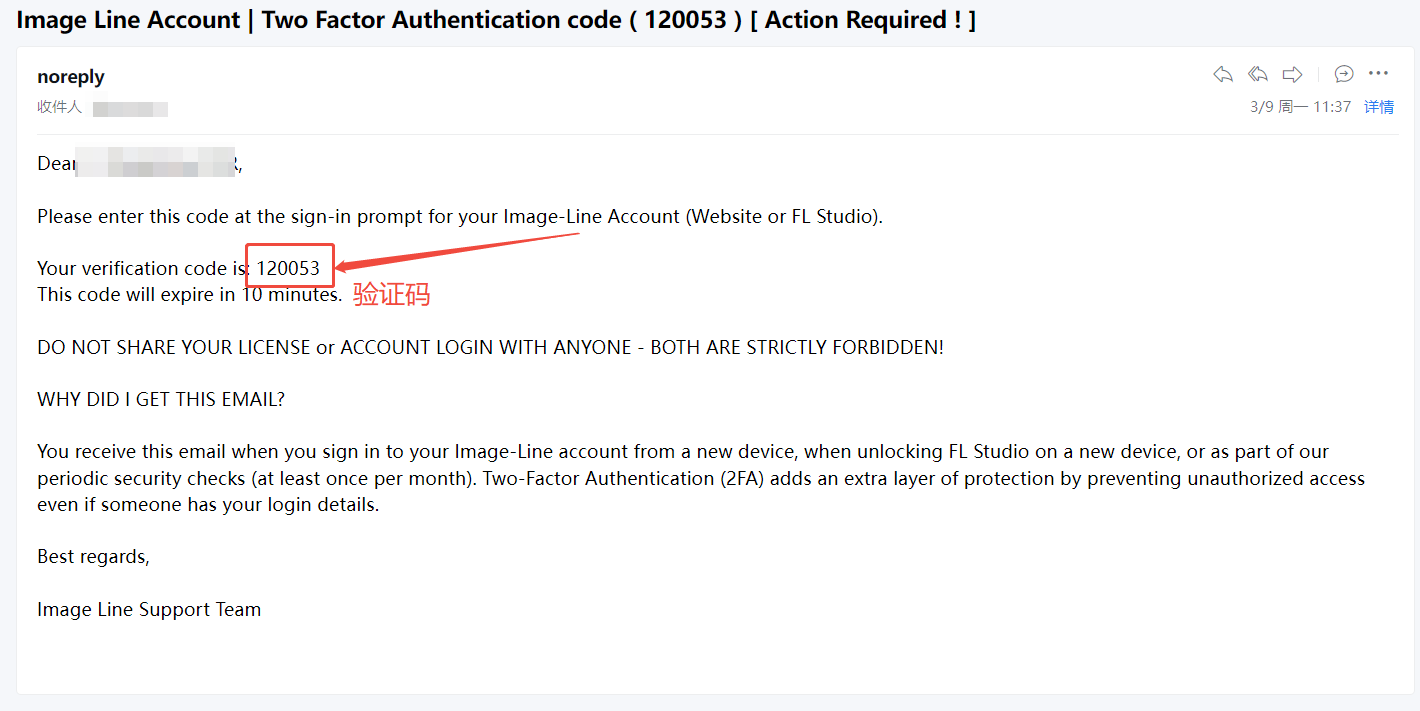Click the 'WHY DID I GET THIS EMAIL?' line
This screenshot has height=711, width=1420.
[161, 399]
